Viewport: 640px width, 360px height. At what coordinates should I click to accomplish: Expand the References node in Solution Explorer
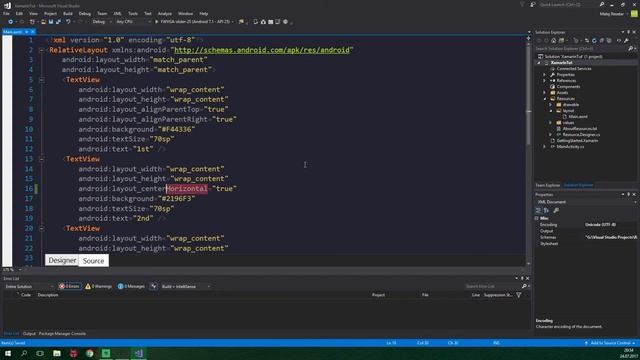point(544,81)
